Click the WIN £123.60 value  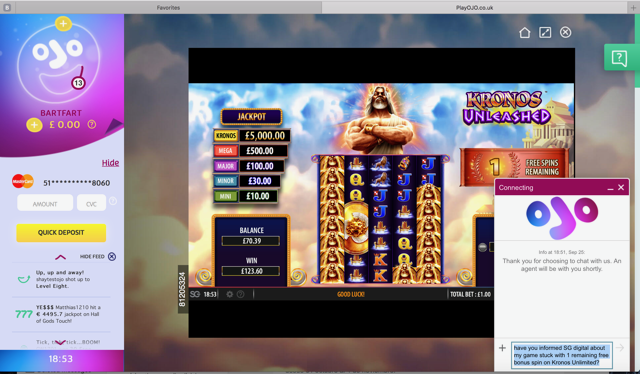point(251,271)
